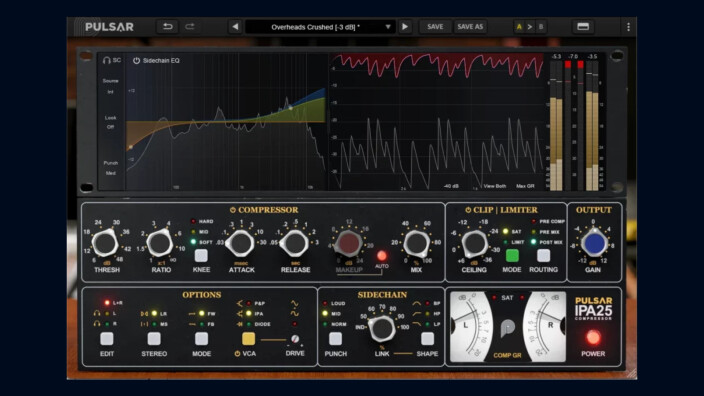Click the meter center calibration knob
704x396 pixels.
pos(508,328)
